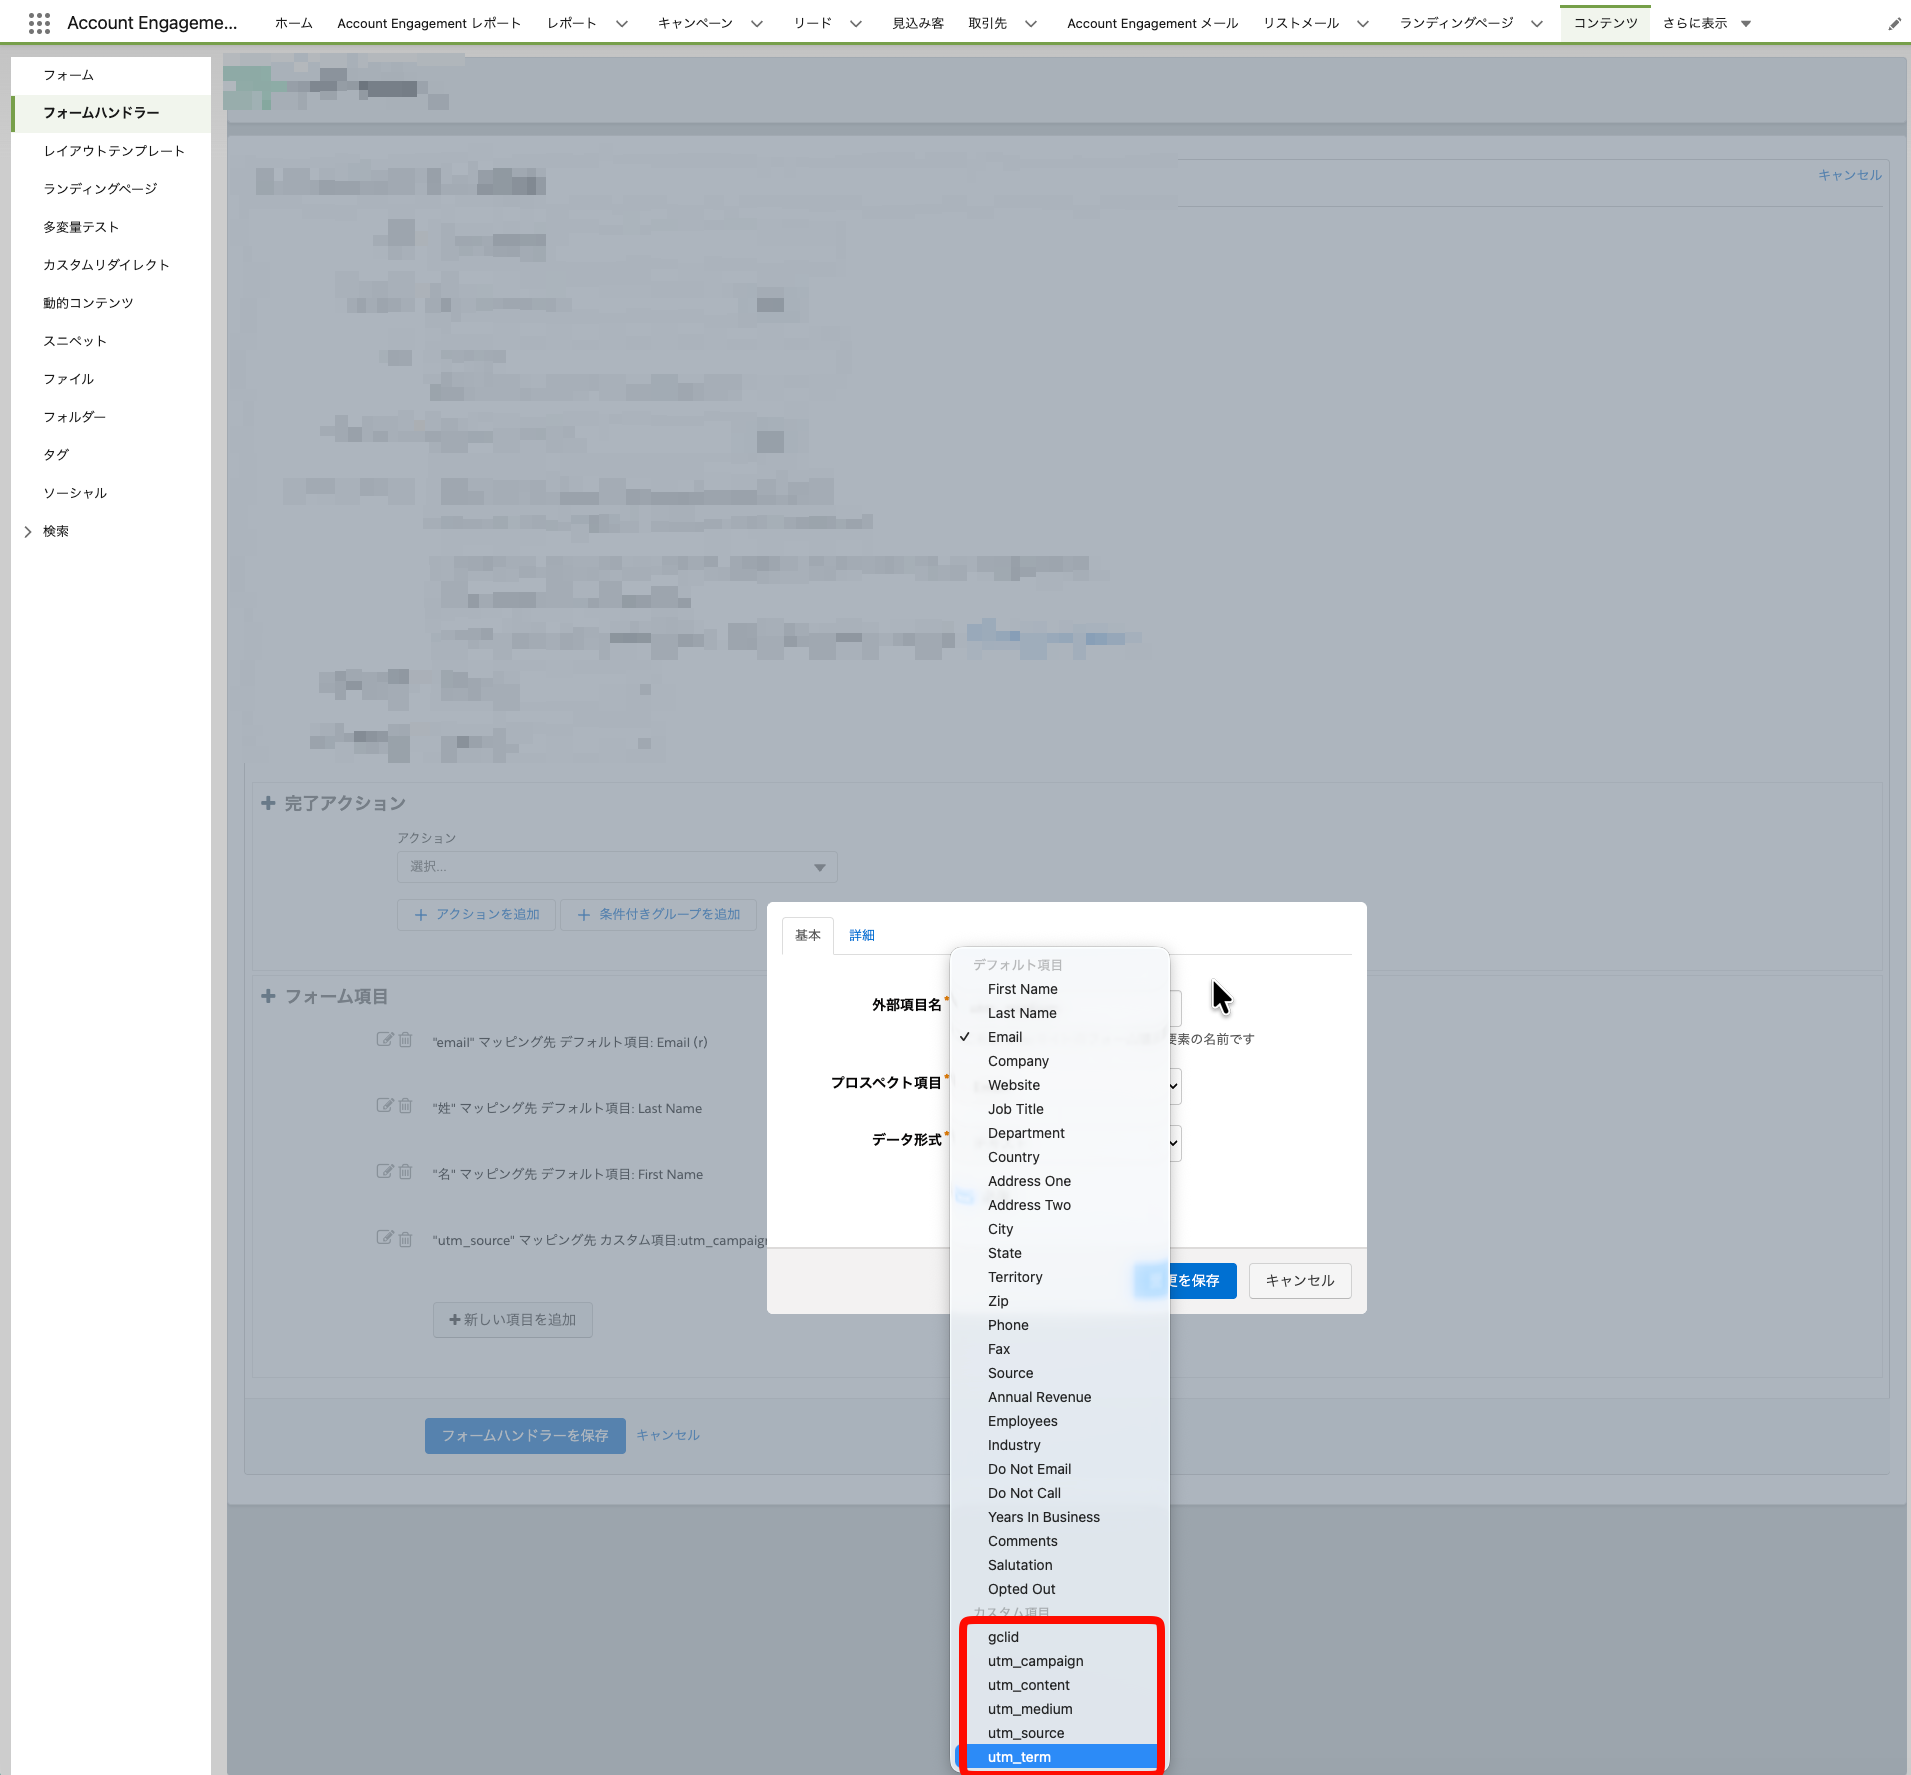The height and width of the screenshot is (1775, 1911).
Task: Expand the 取引先 navigation dropdown
Action: pos(1031,24)
